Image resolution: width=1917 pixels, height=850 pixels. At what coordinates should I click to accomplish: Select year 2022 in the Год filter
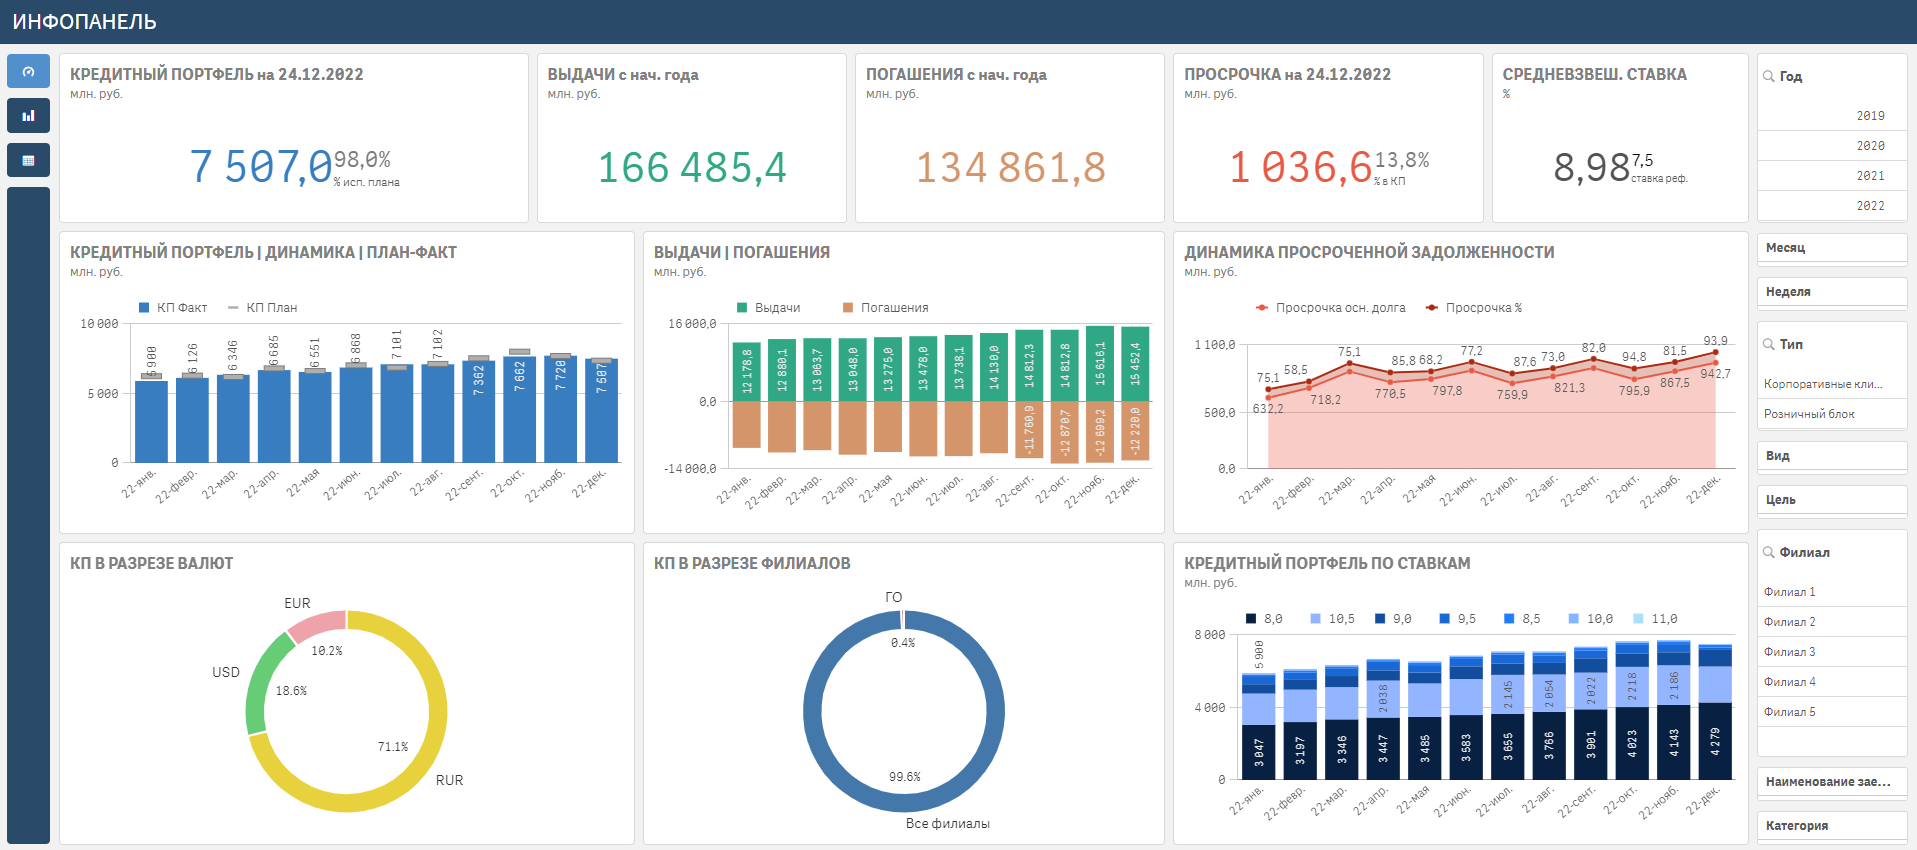[1832, 206]
